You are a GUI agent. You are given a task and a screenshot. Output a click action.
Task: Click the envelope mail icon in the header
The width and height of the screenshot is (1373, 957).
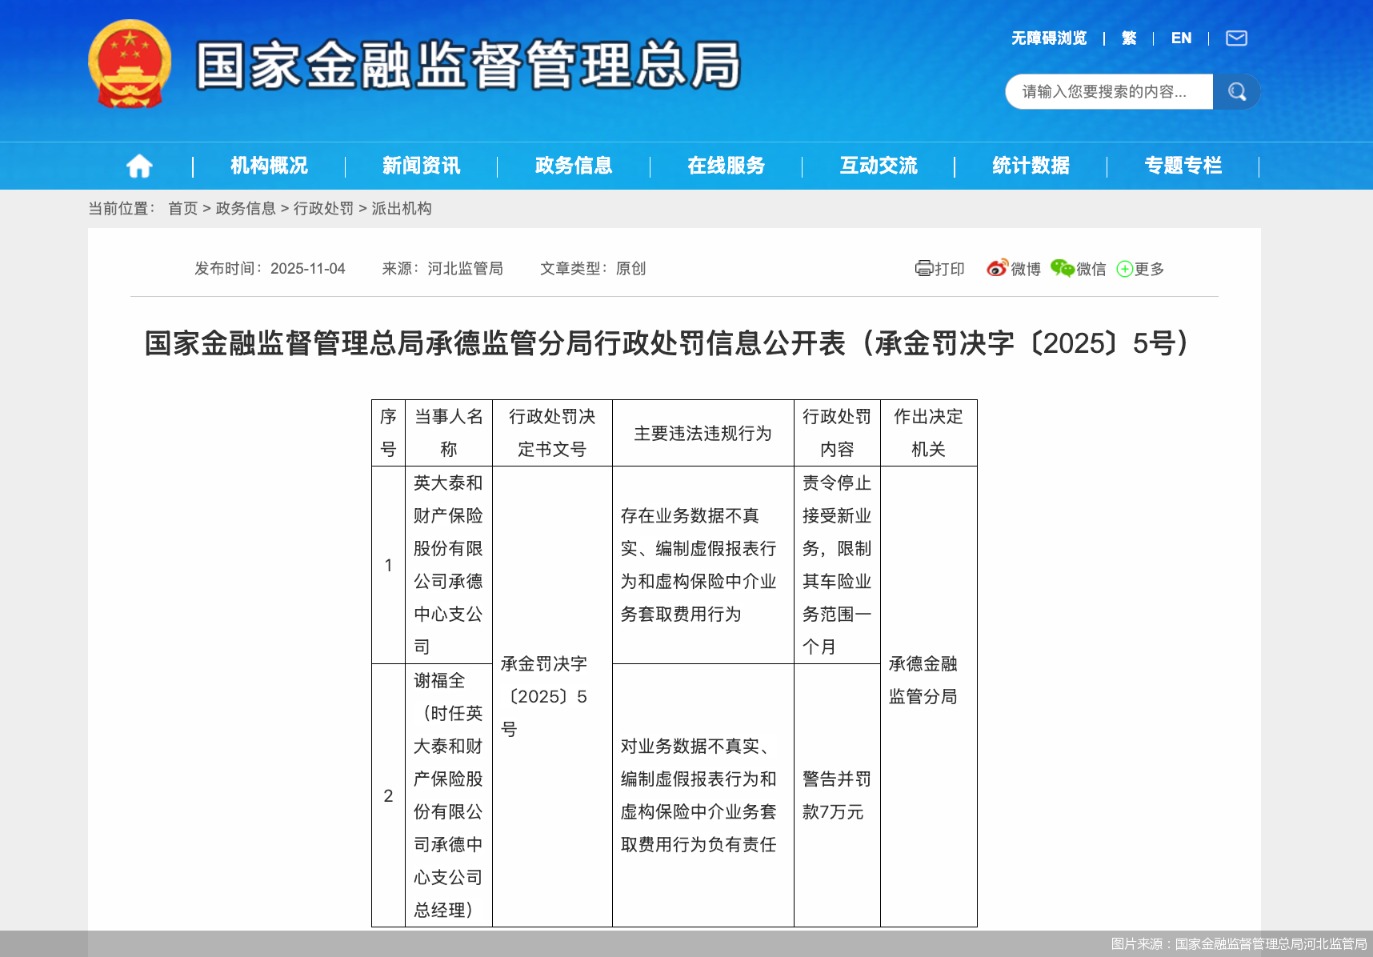[x=1236, y=38]
